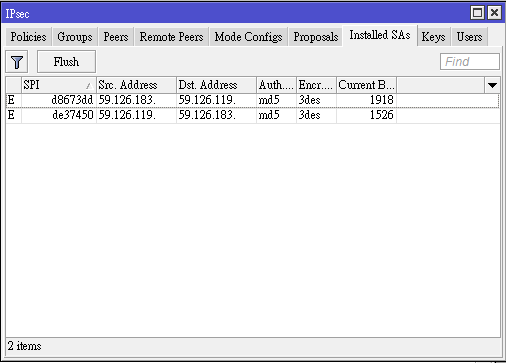Close the IPsec window
The width and height of the screenshot is (506, 363).
(494, 13)
